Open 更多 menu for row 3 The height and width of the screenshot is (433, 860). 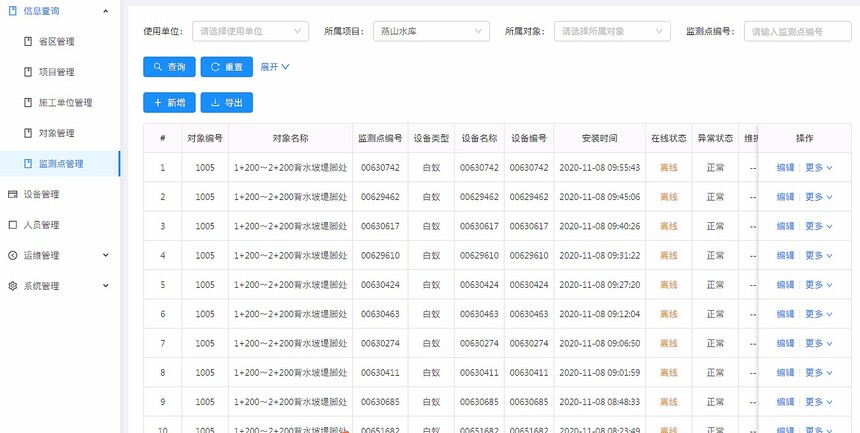818,226
